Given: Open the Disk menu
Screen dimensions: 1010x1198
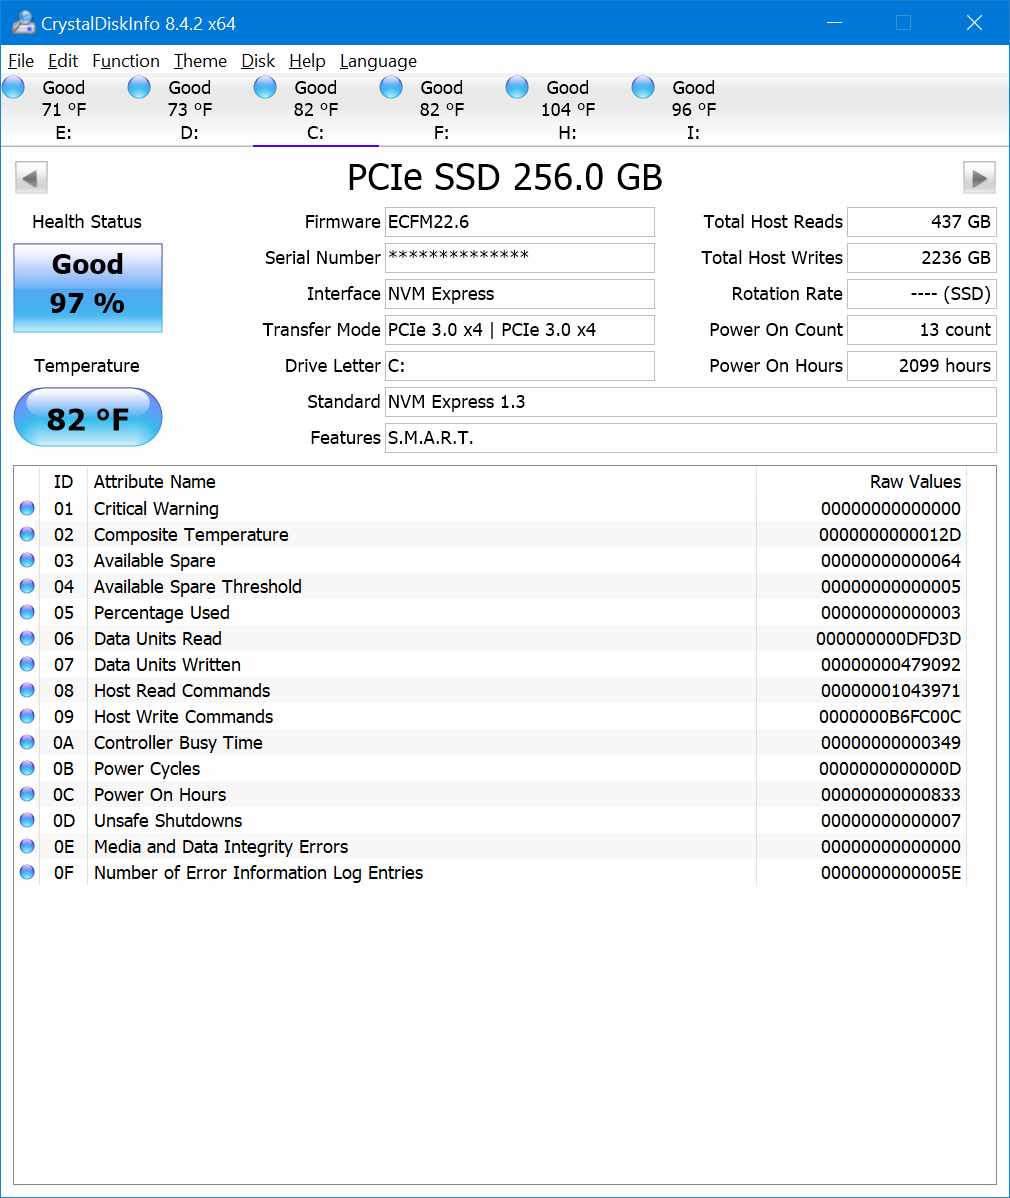Looking at the screenshot, I should [x=258, y=61].
